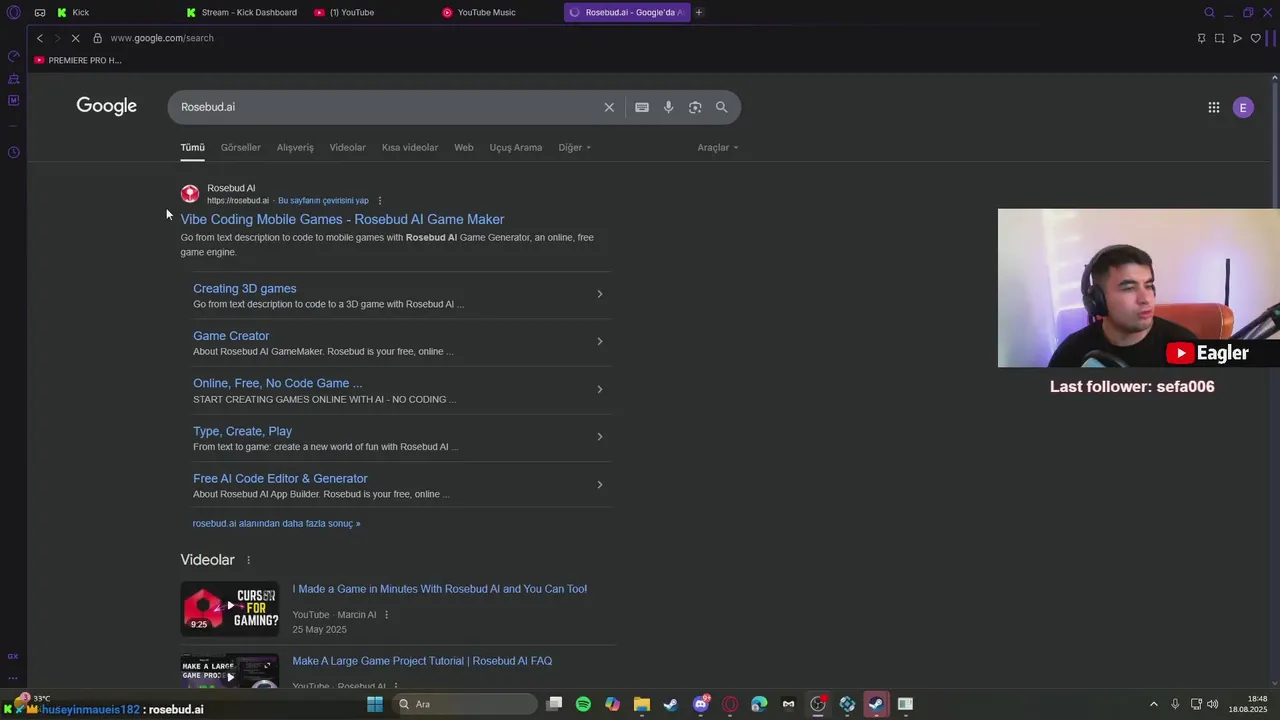
Task: Open the on-screen keyboard input tool
Action: point(642,107)
